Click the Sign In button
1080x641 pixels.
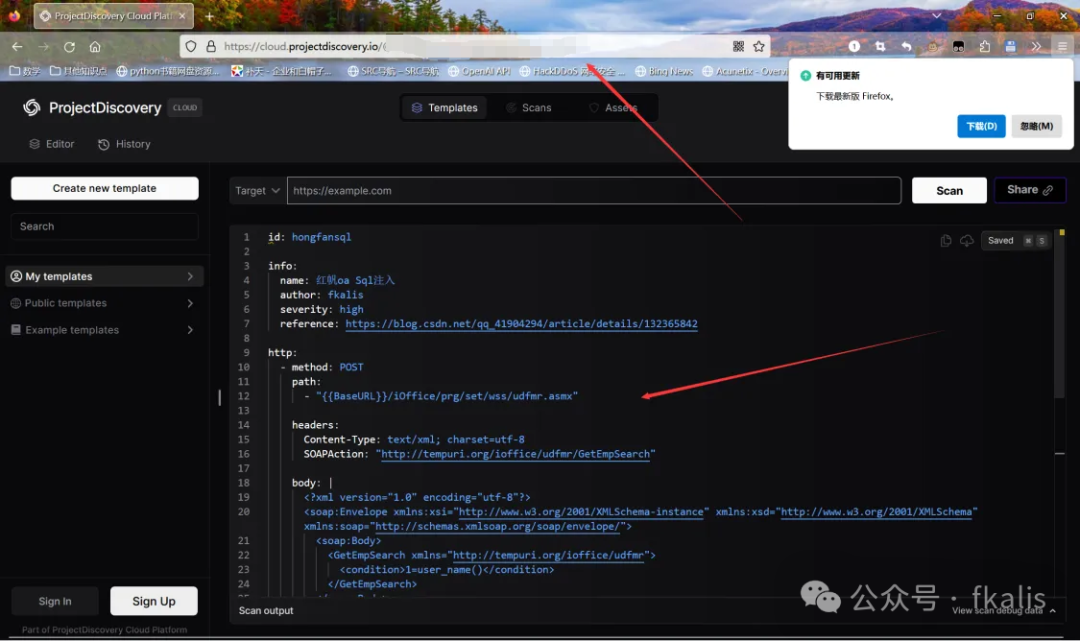(54, 601)
